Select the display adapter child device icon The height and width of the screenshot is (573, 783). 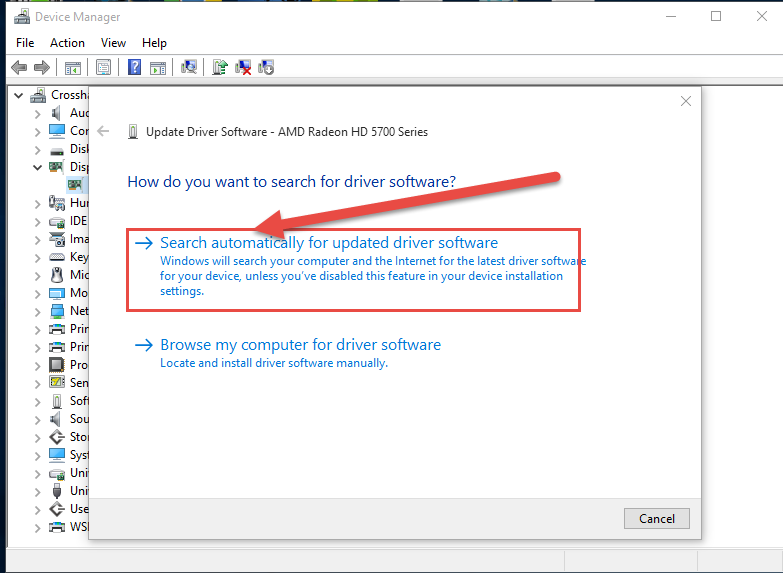click(x=75, y=185)
